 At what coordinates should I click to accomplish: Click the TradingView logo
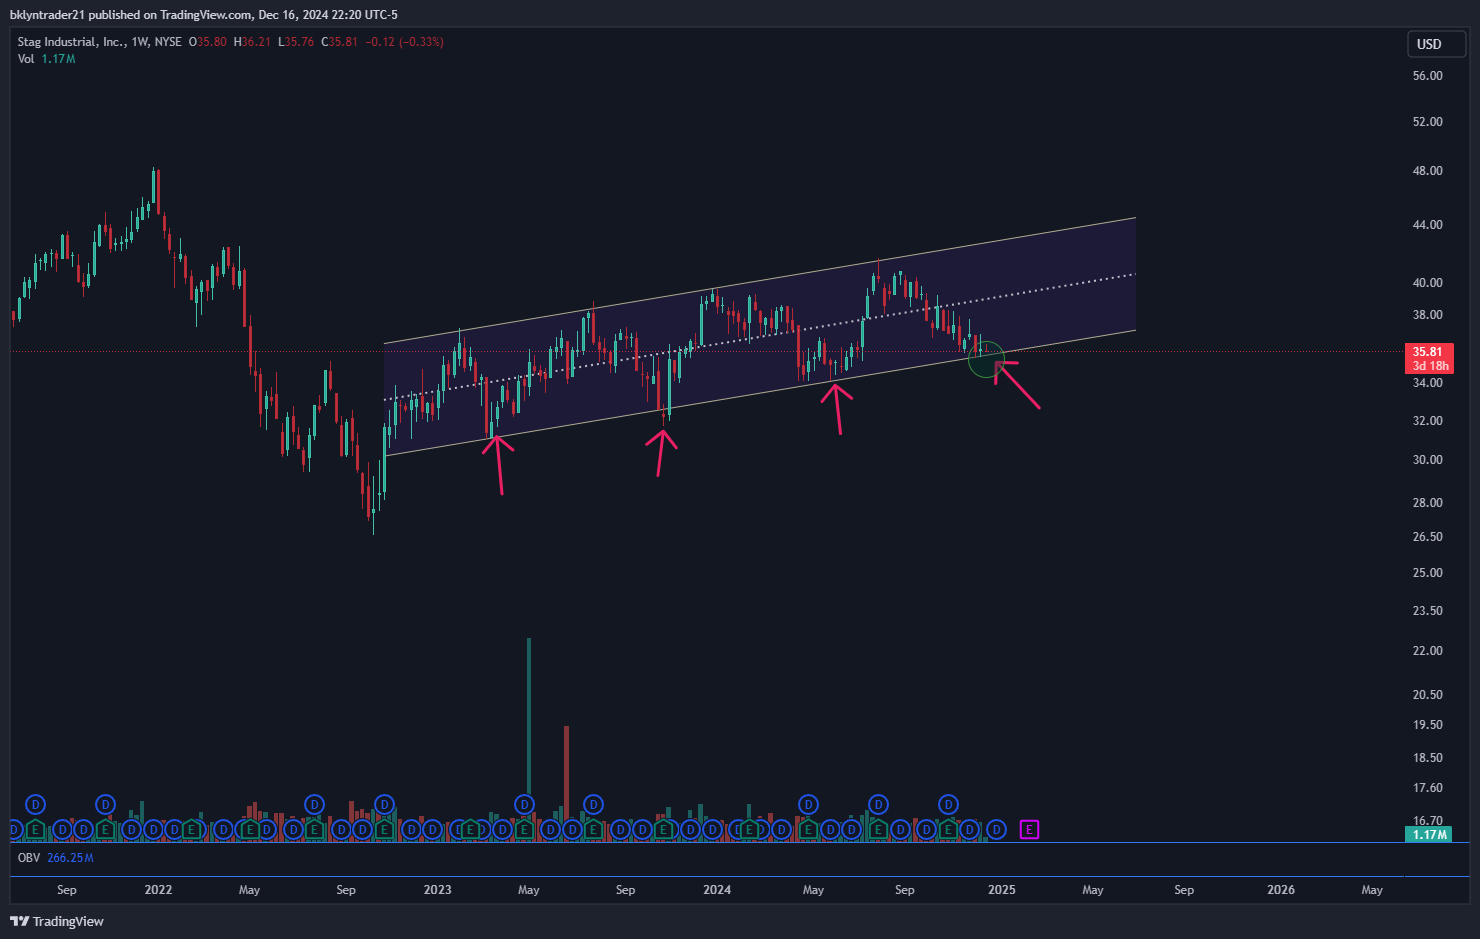pos(57,921)
